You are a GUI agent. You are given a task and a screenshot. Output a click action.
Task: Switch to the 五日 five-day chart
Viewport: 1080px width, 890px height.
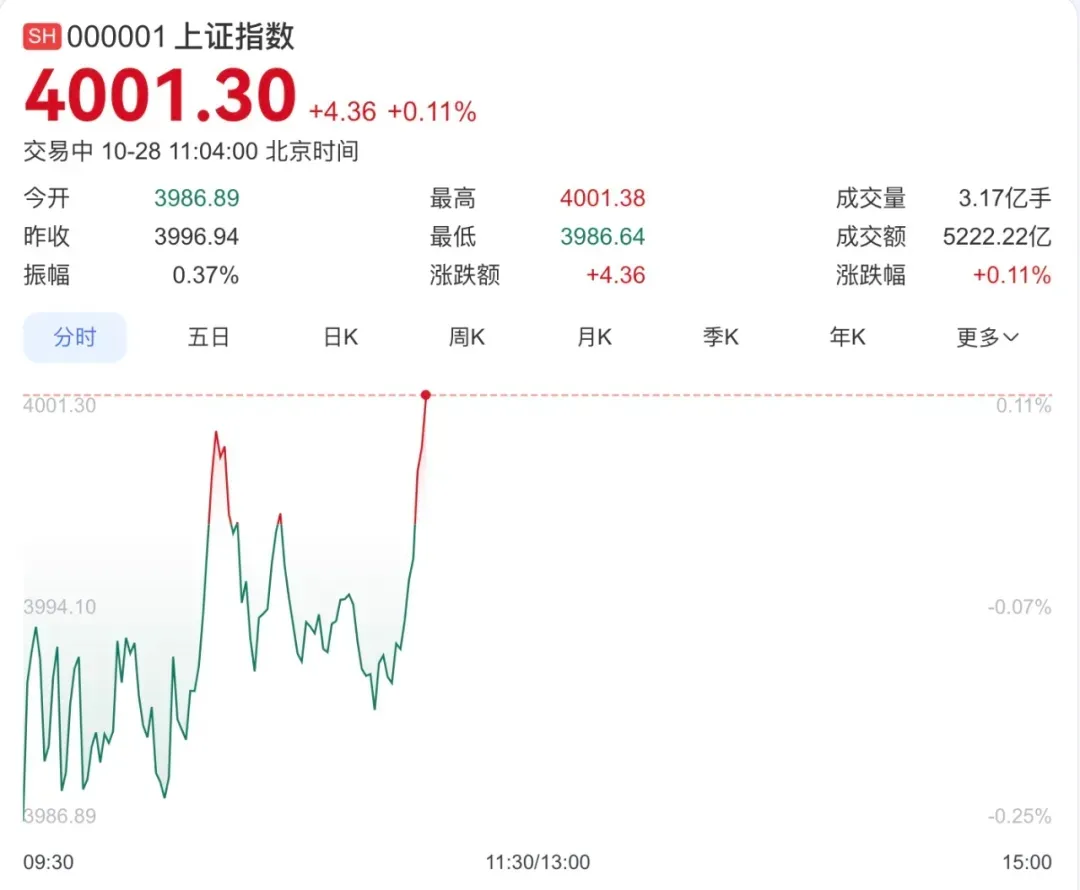click(208, 338)
